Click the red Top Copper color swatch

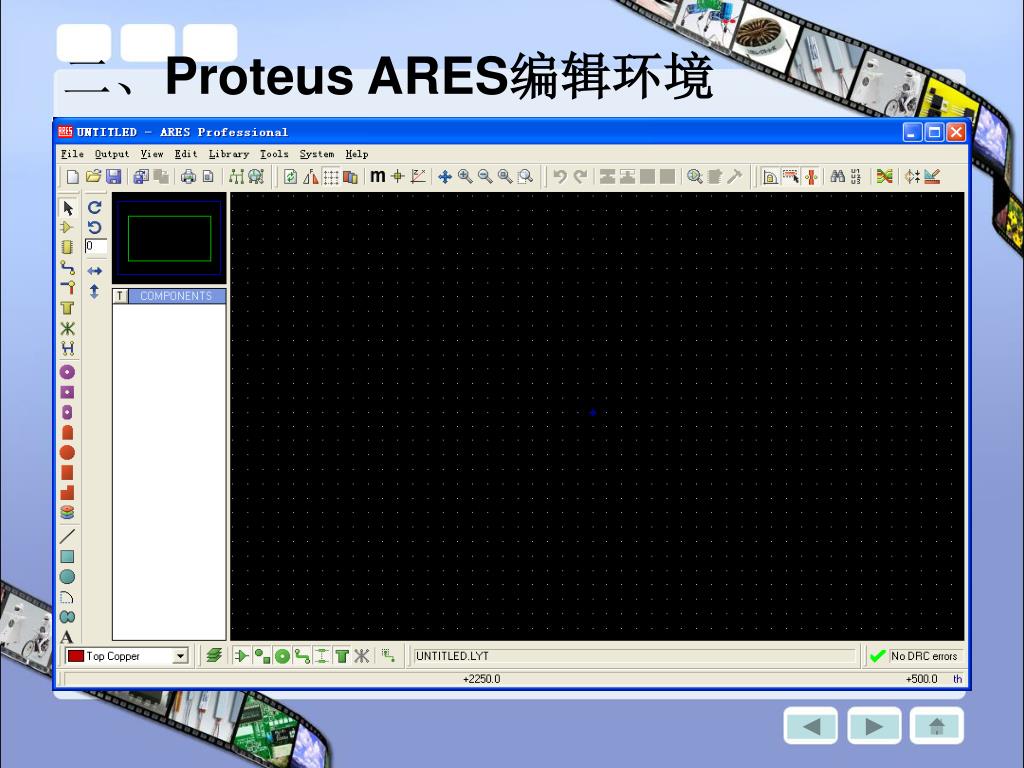tap(76, 656)
